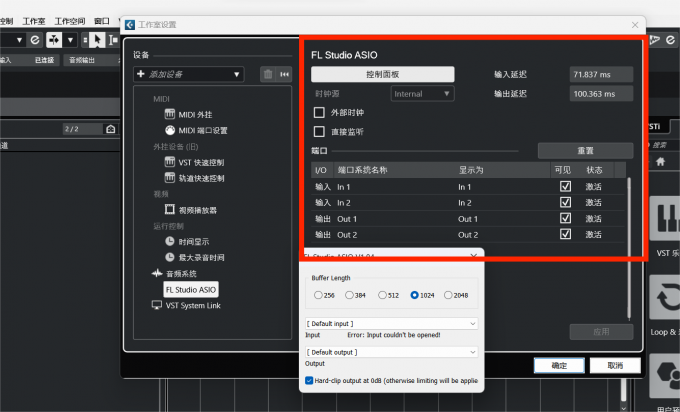Click the vertical scrollbar beside the ports table

[x=629, y=249]
